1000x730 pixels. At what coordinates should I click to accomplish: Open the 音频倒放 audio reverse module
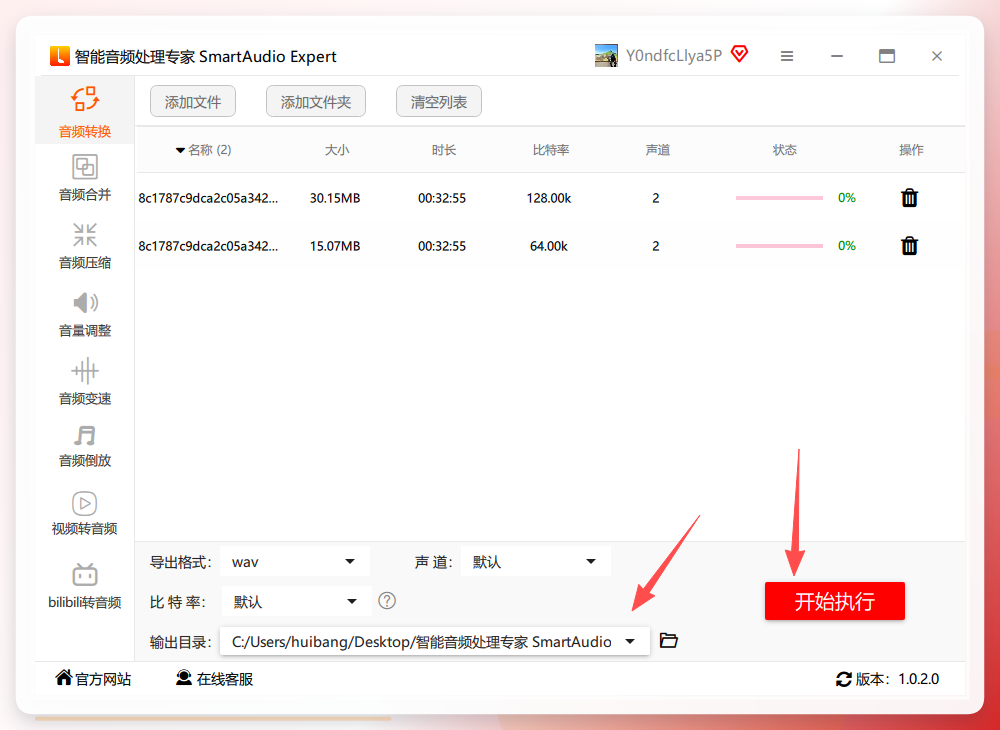[85, 446]
